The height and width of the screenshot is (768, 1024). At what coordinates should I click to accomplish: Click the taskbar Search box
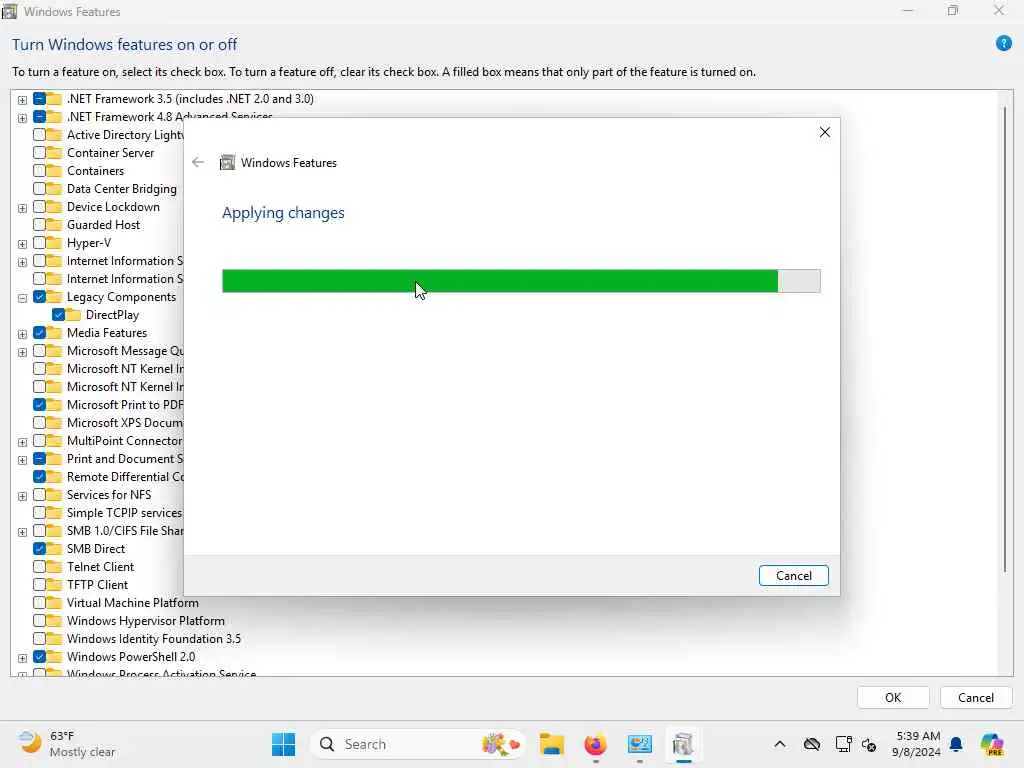pos(419,744)
